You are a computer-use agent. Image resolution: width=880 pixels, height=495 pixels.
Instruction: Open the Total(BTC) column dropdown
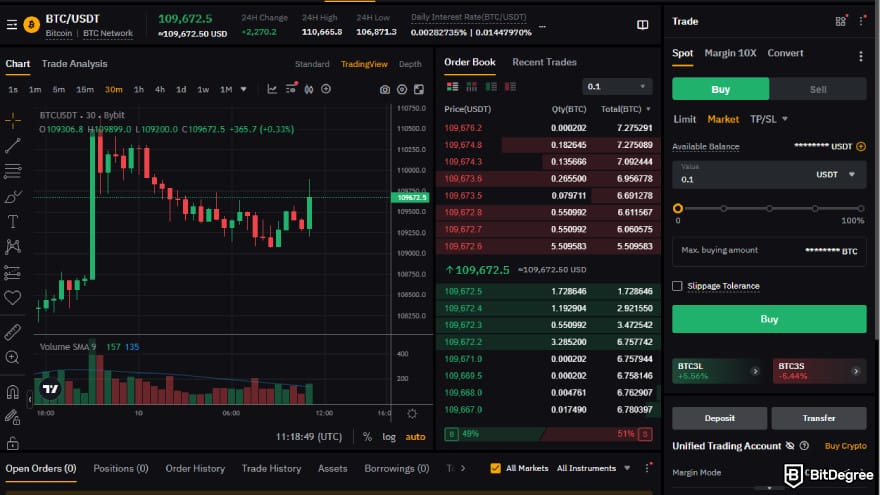click(x=649, y=109)
